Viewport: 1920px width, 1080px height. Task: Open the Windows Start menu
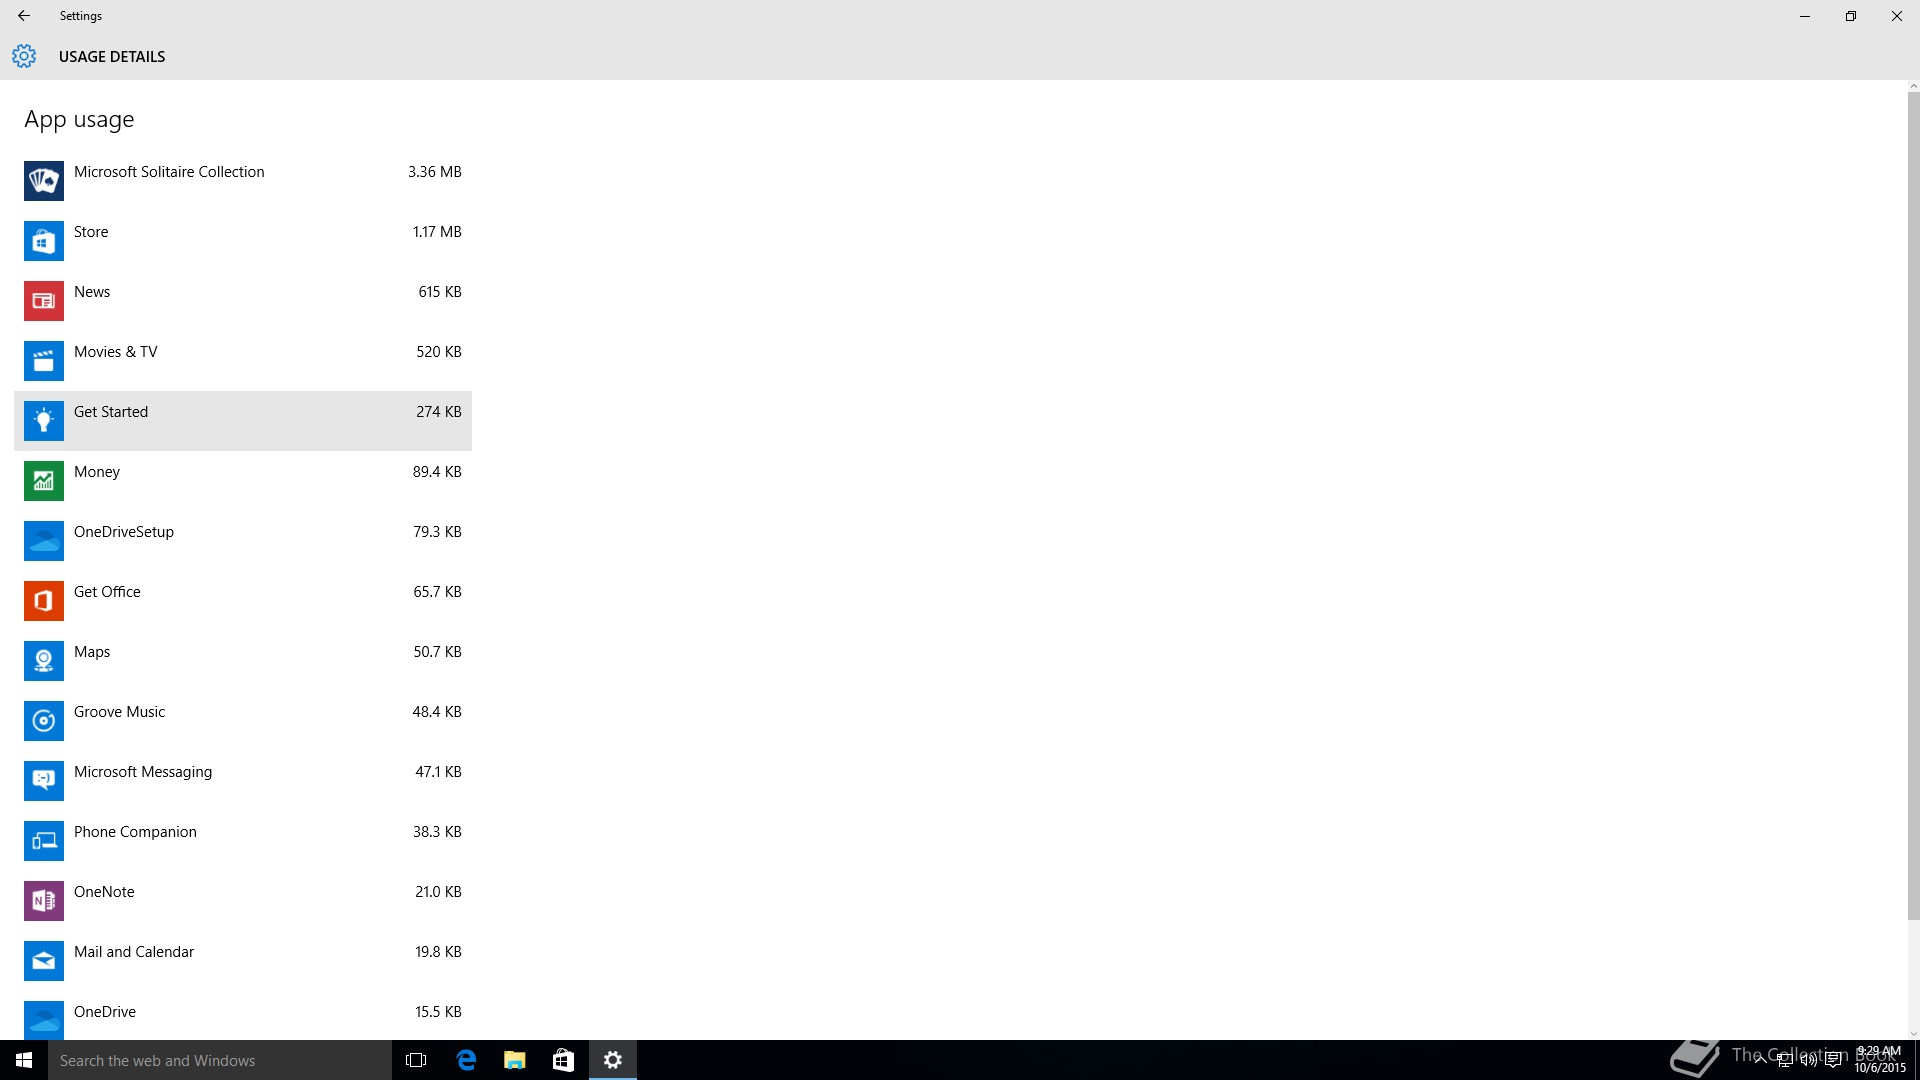pos(24,1060)
